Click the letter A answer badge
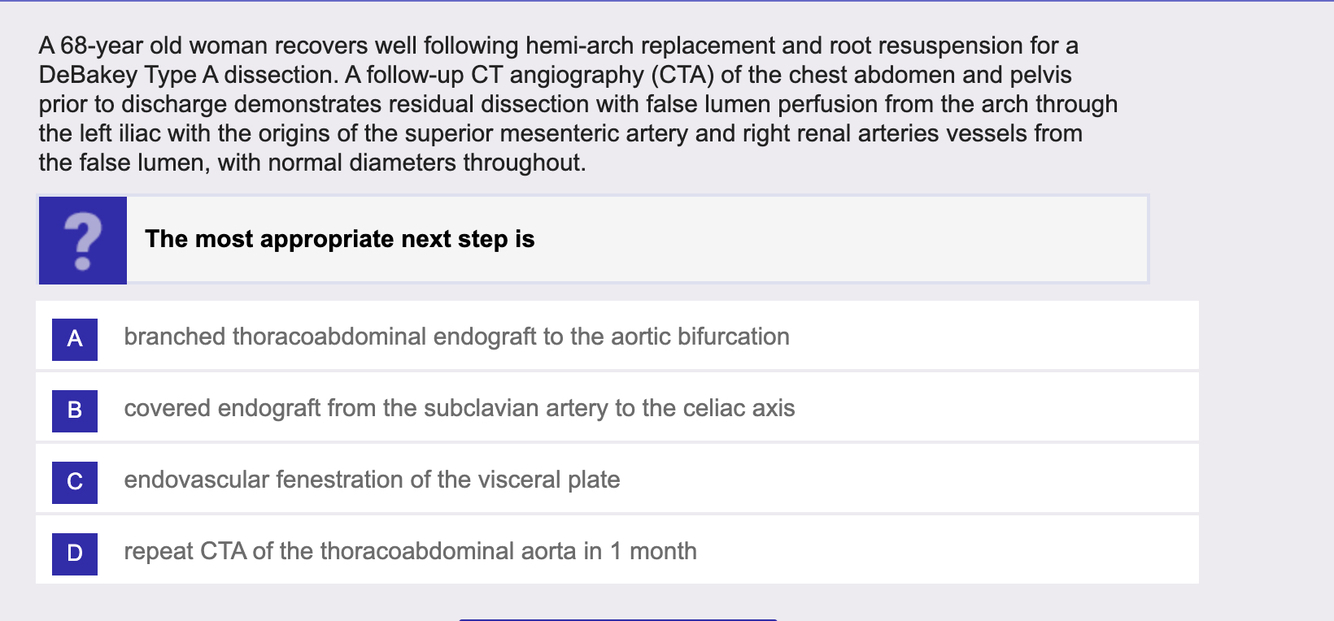This screenshot has height=621, width=1334. coord(74,337)
